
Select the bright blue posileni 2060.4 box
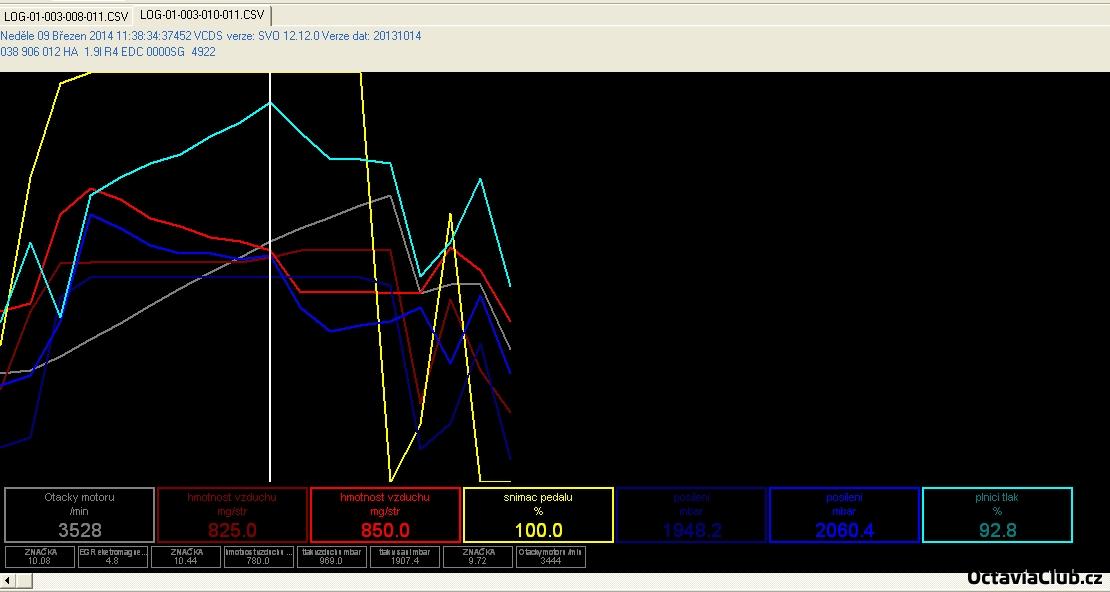[844, 515]
